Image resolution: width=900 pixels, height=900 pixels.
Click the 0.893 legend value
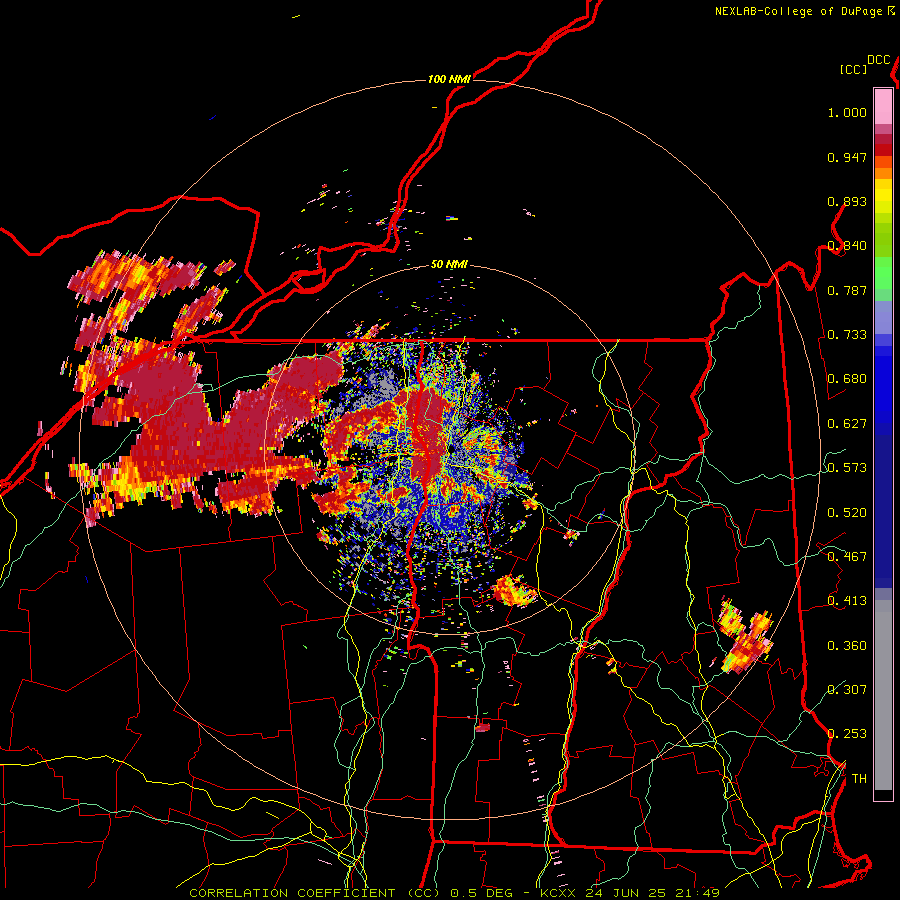pyautogui.click(x=847, y=201)
